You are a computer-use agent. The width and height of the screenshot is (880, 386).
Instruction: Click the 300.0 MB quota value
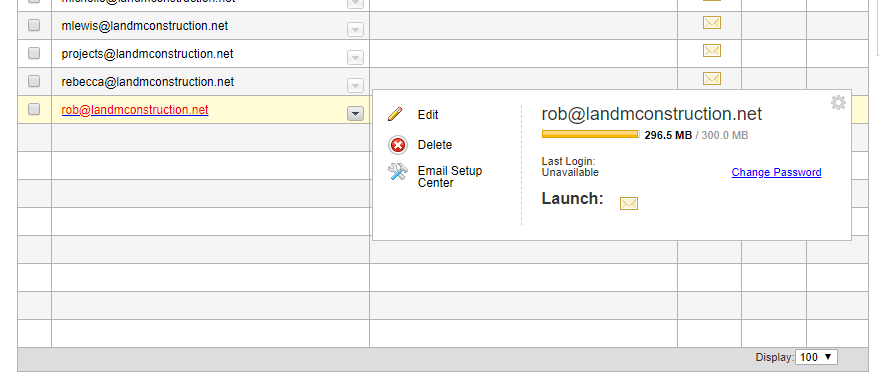point(725,135)
